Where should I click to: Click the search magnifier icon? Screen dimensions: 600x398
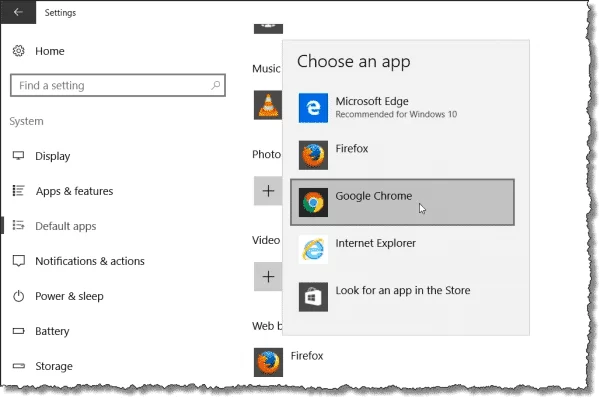(x=216, y=85)
